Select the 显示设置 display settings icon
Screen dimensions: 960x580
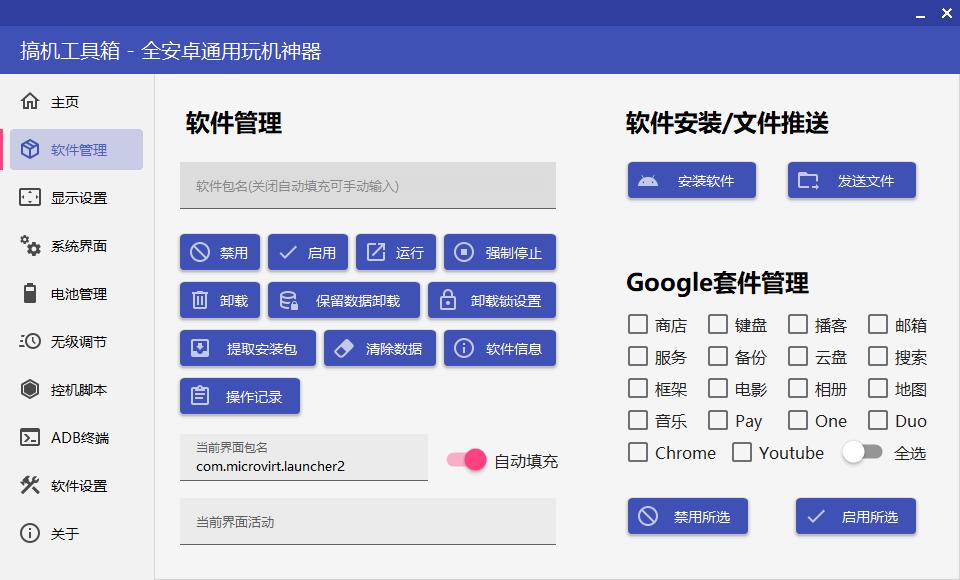pyautogui.click(x=30, y=197)
